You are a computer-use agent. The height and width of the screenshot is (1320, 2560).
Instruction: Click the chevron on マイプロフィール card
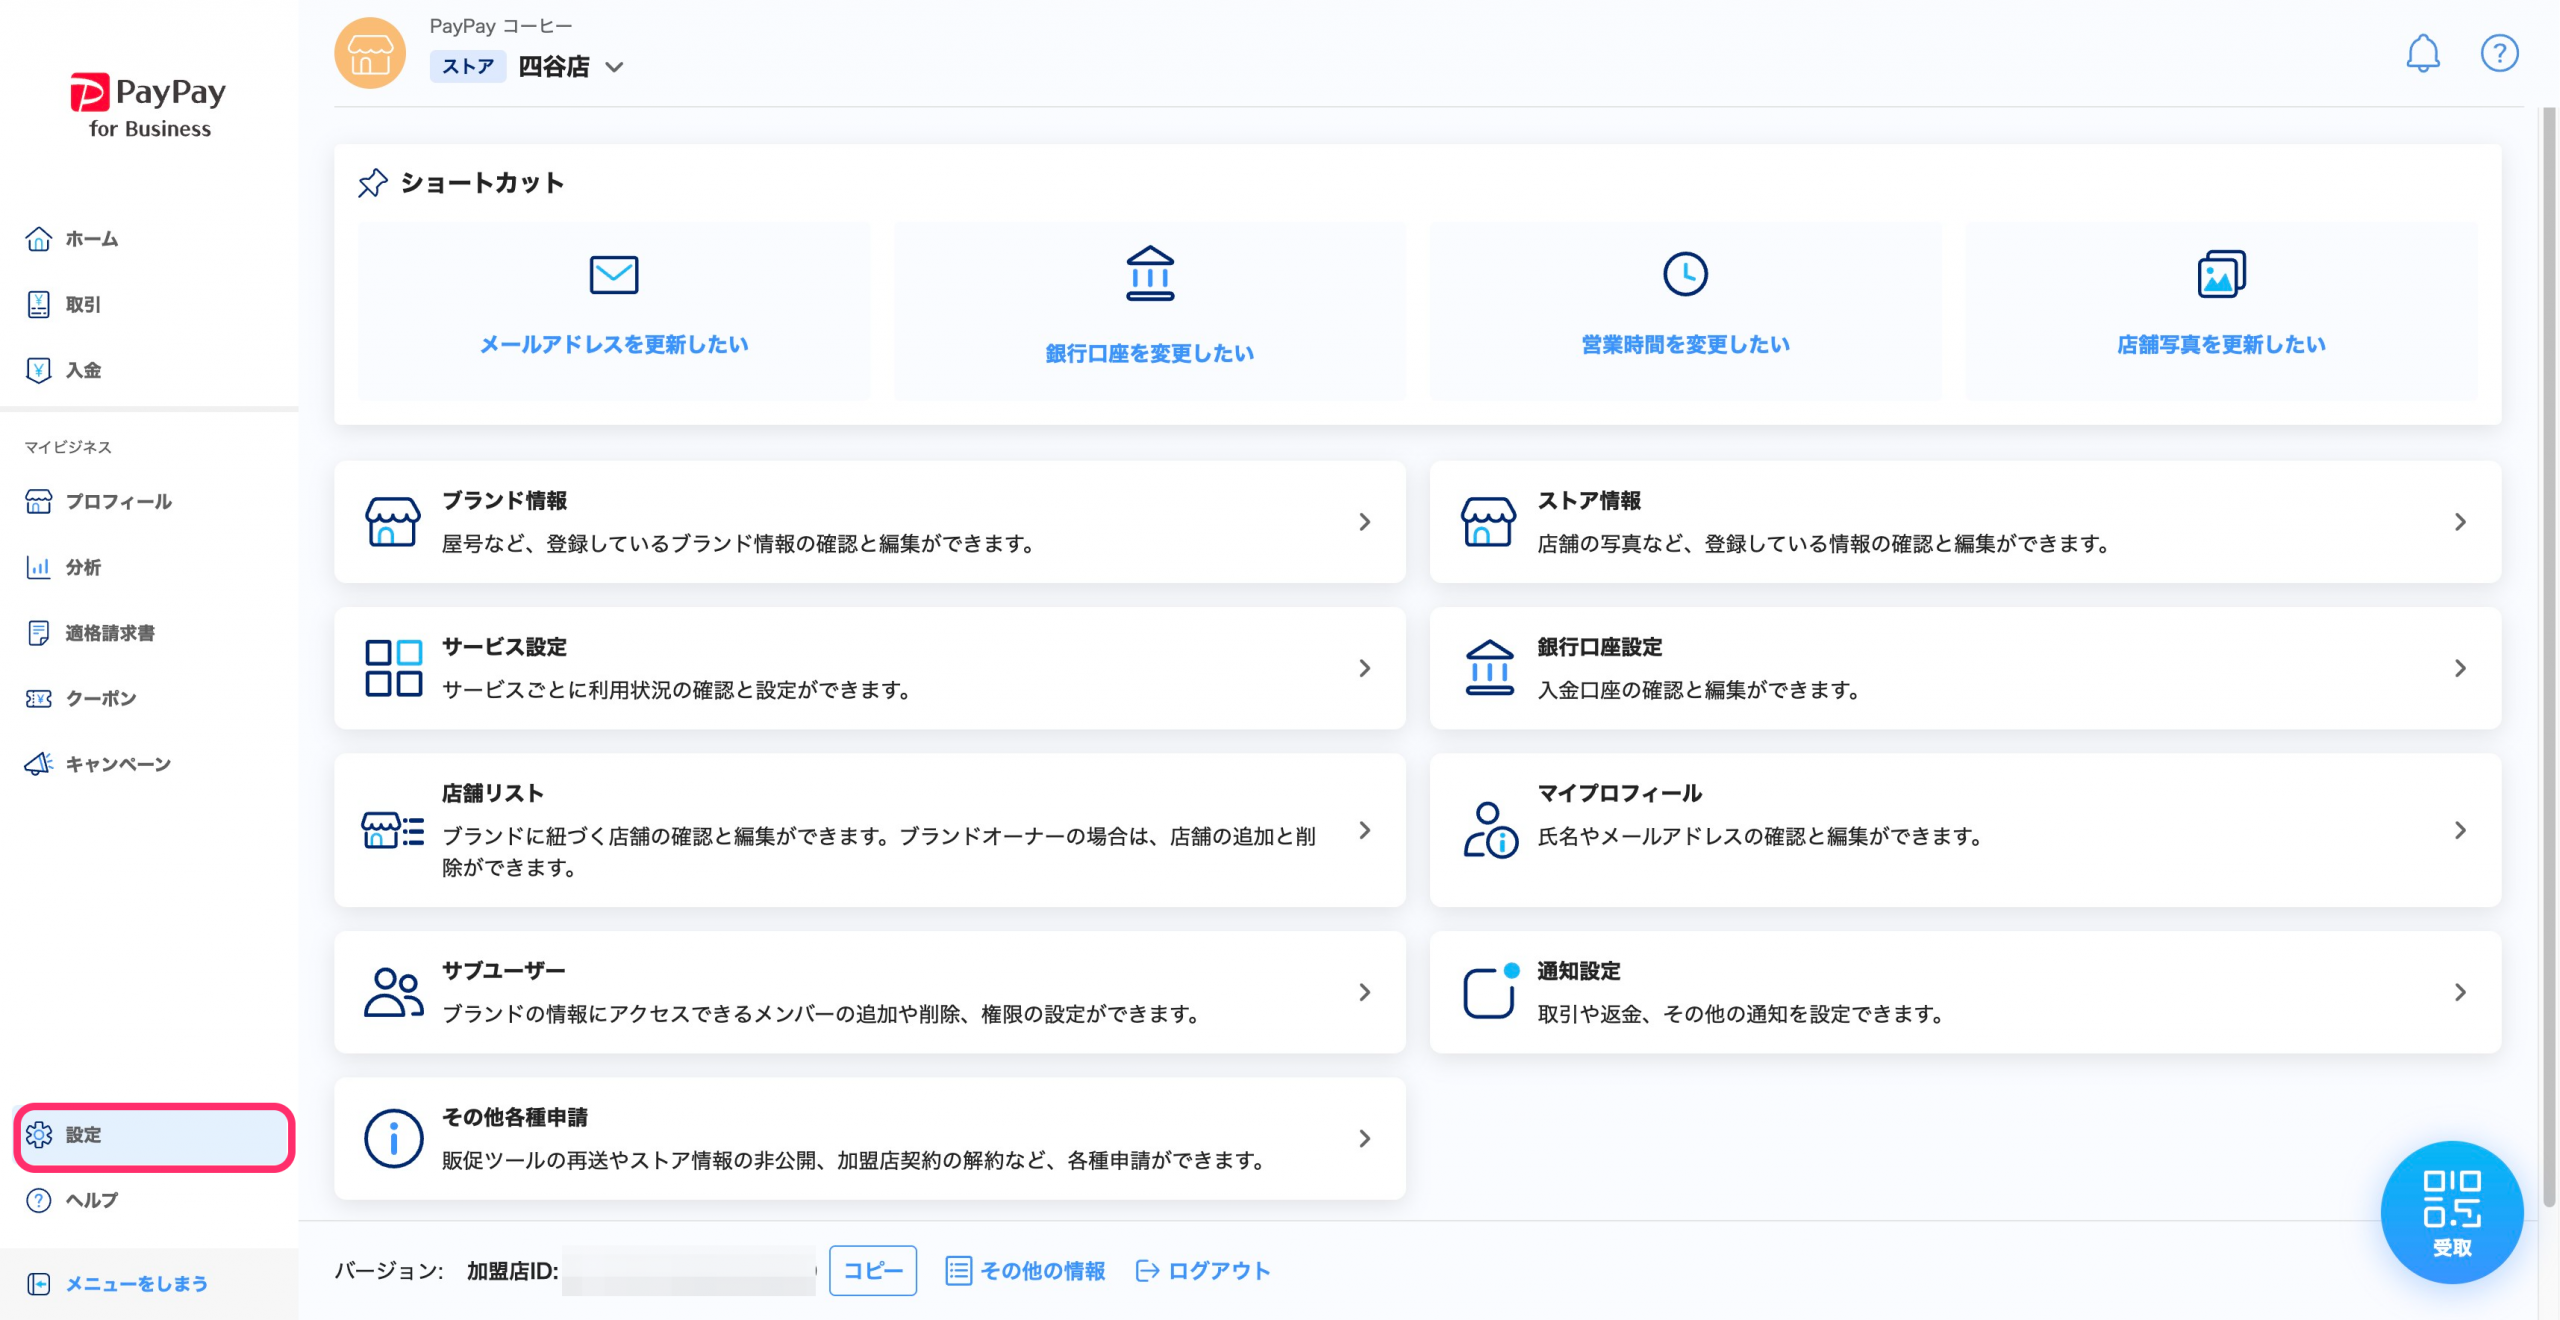click(2460, 830)
